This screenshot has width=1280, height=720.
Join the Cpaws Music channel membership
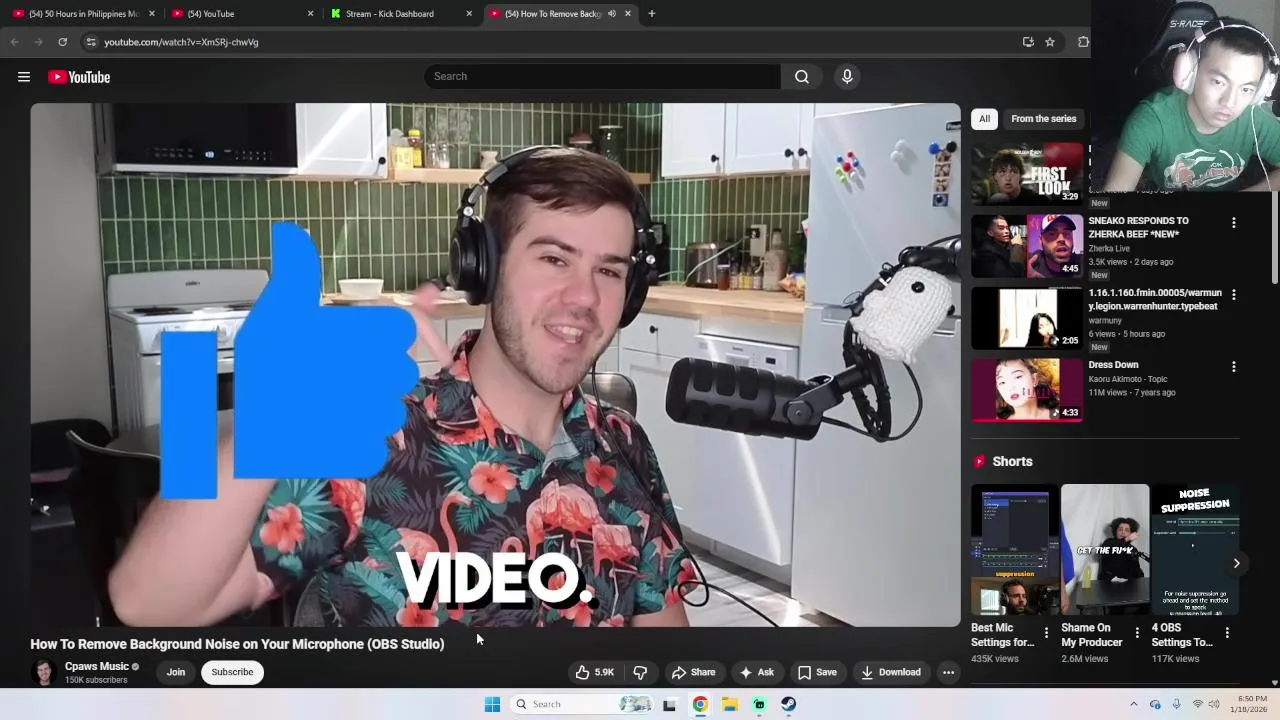[x=176, y=672]
